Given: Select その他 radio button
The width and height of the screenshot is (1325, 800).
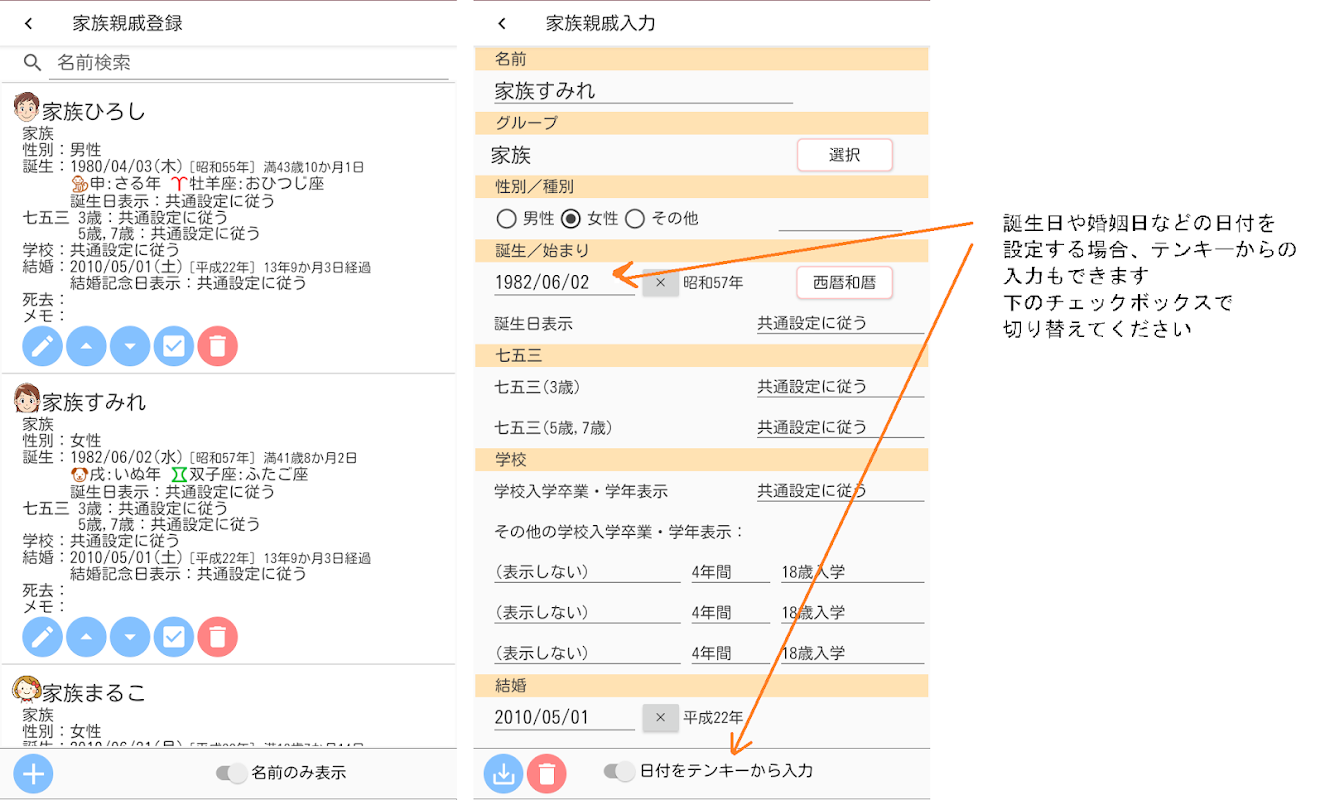Looking at the screenshot, I should [635, 218].
